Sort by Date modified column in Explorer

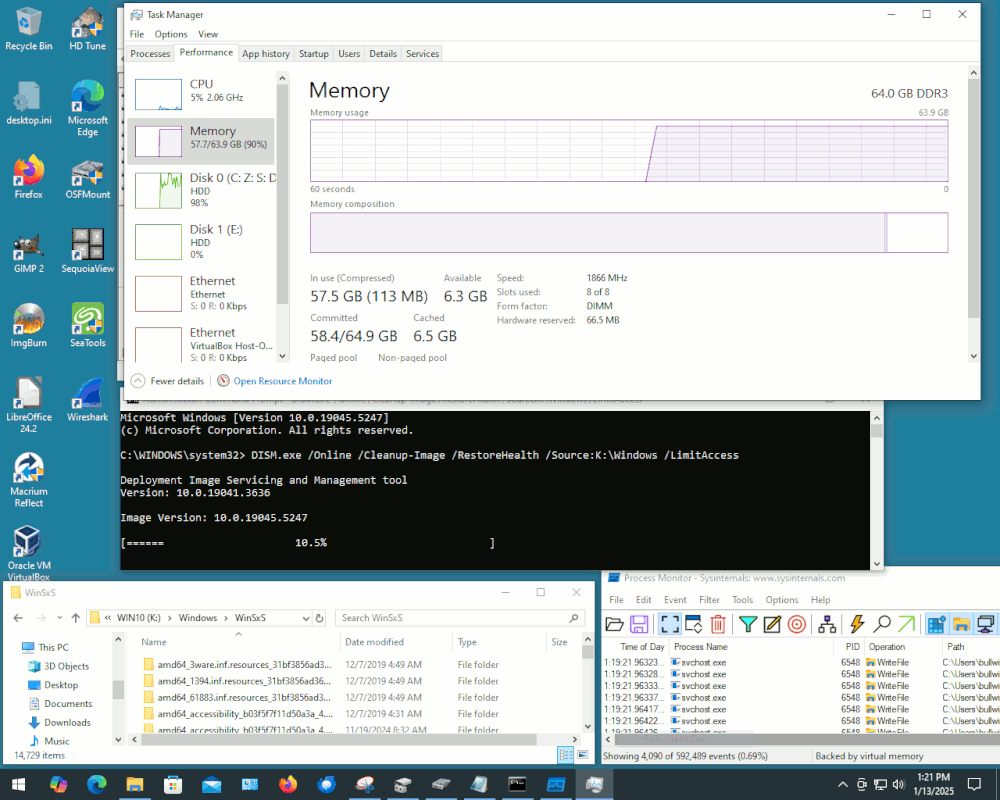374,642
